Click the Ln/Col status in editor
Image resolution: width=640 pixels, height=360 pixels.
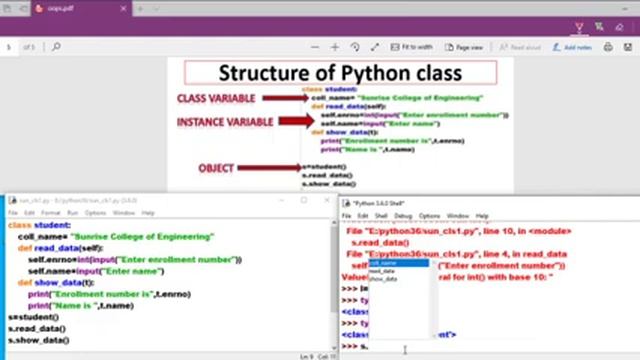[319, 356]
